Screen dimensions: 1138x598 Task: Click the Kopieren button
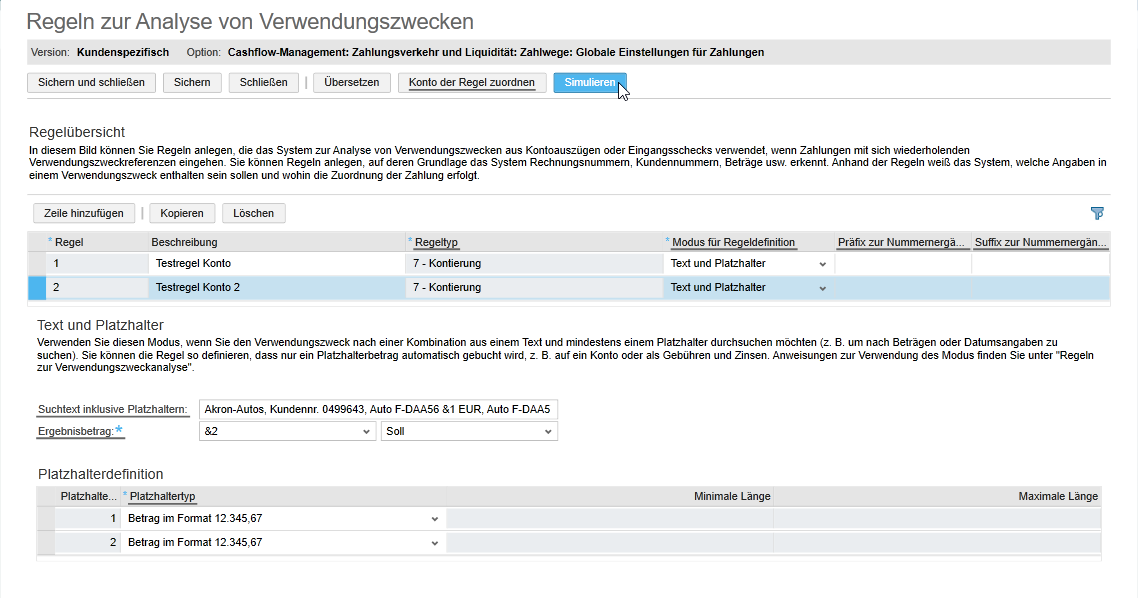tap(182, 213)
